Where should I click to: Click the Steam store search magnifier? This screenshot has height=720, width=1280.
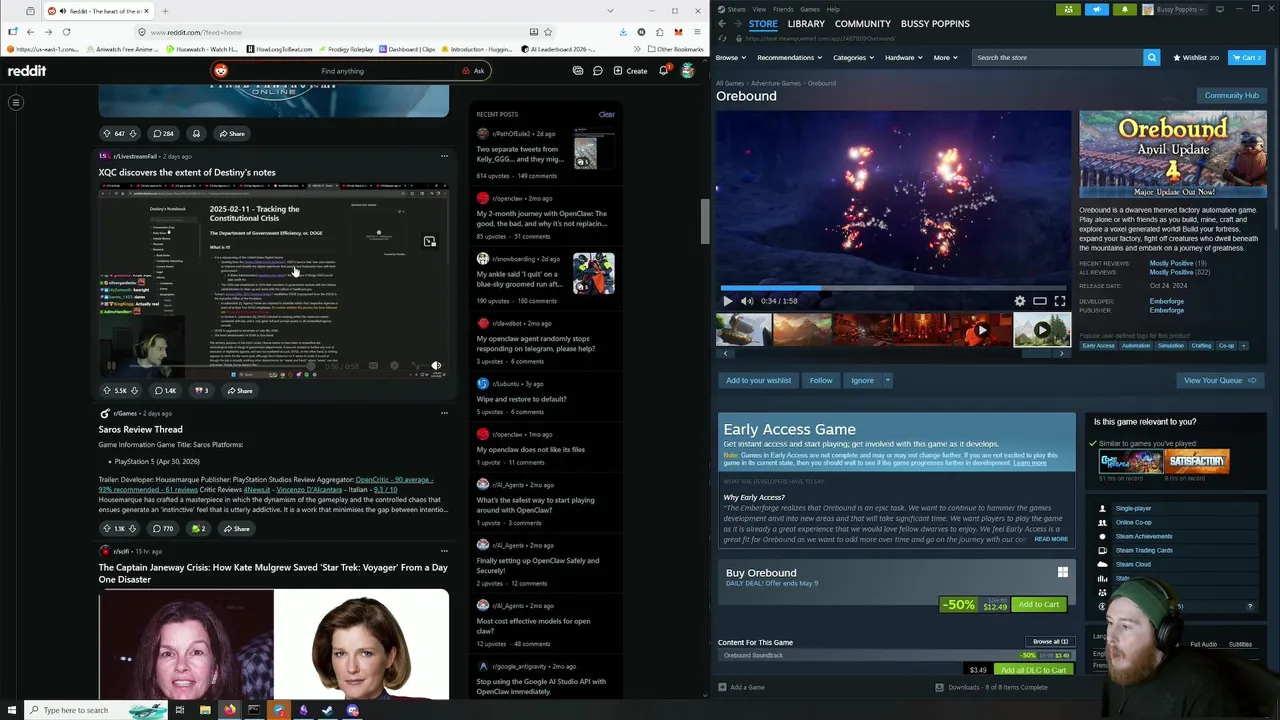coord(1151,57)
